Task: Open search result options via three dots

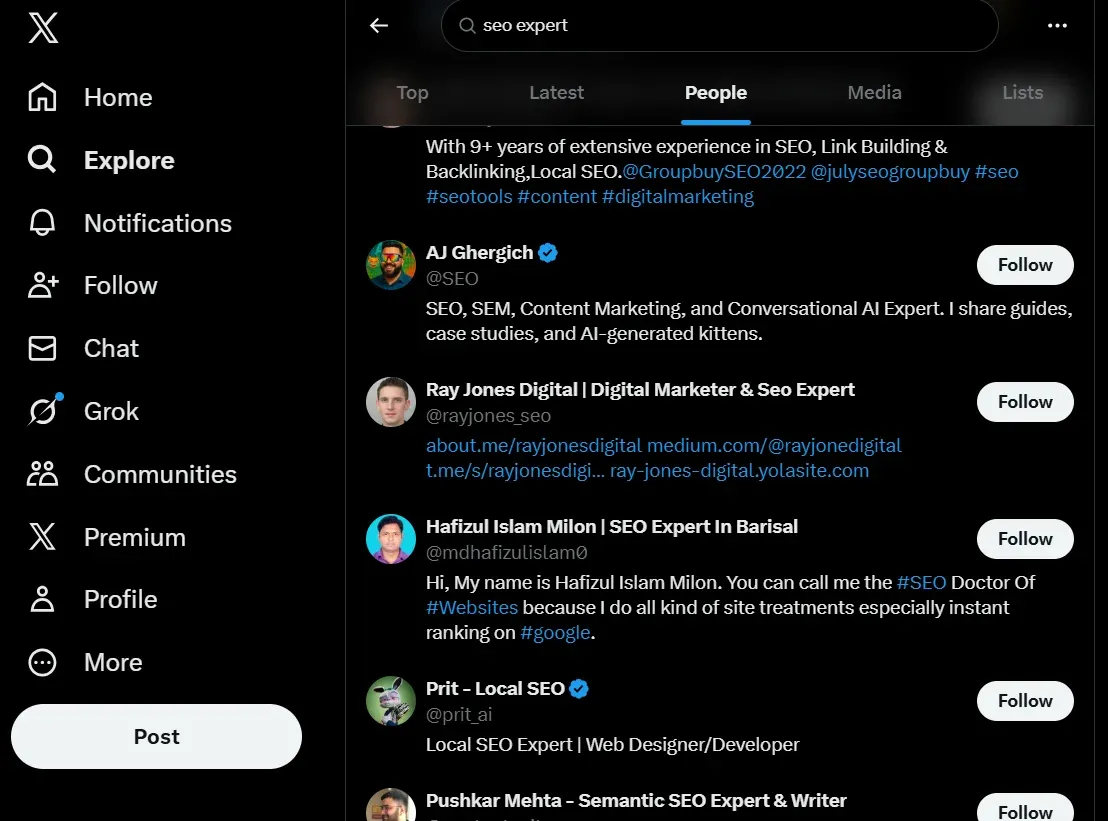Action: [x=1057, y=26]
